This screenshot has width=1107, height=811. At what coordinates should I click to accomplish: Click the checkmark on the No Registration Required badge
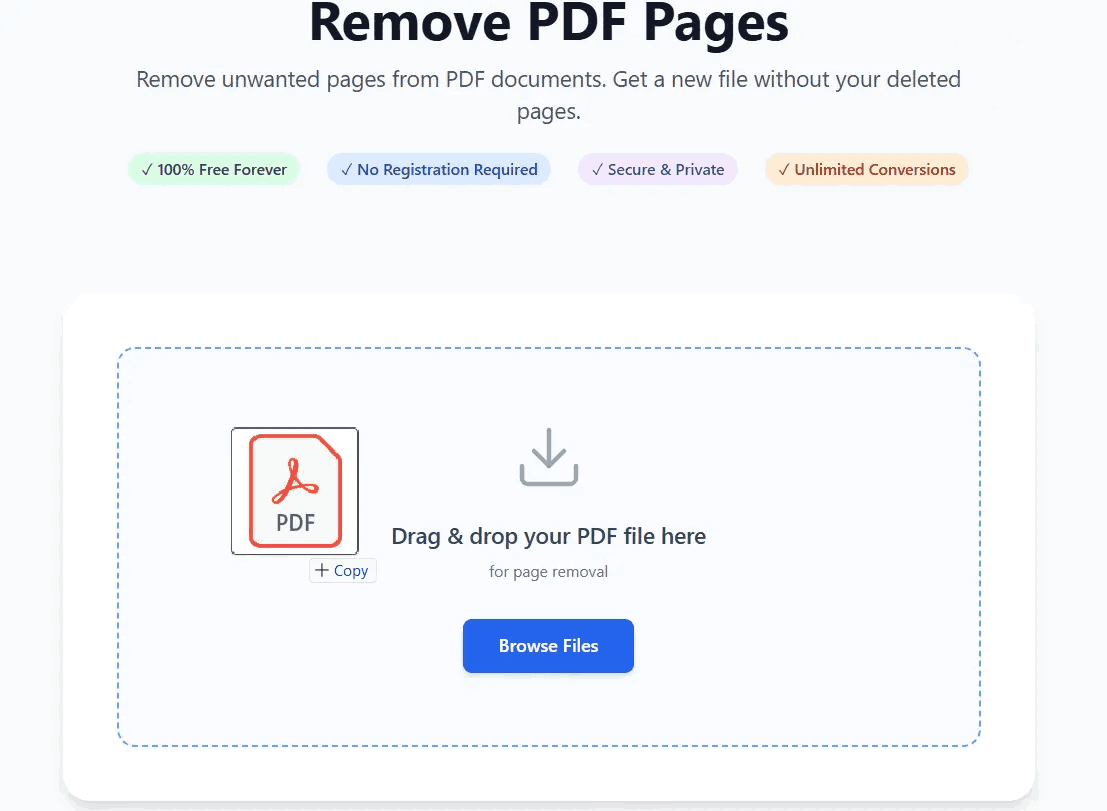coord(348,169)
